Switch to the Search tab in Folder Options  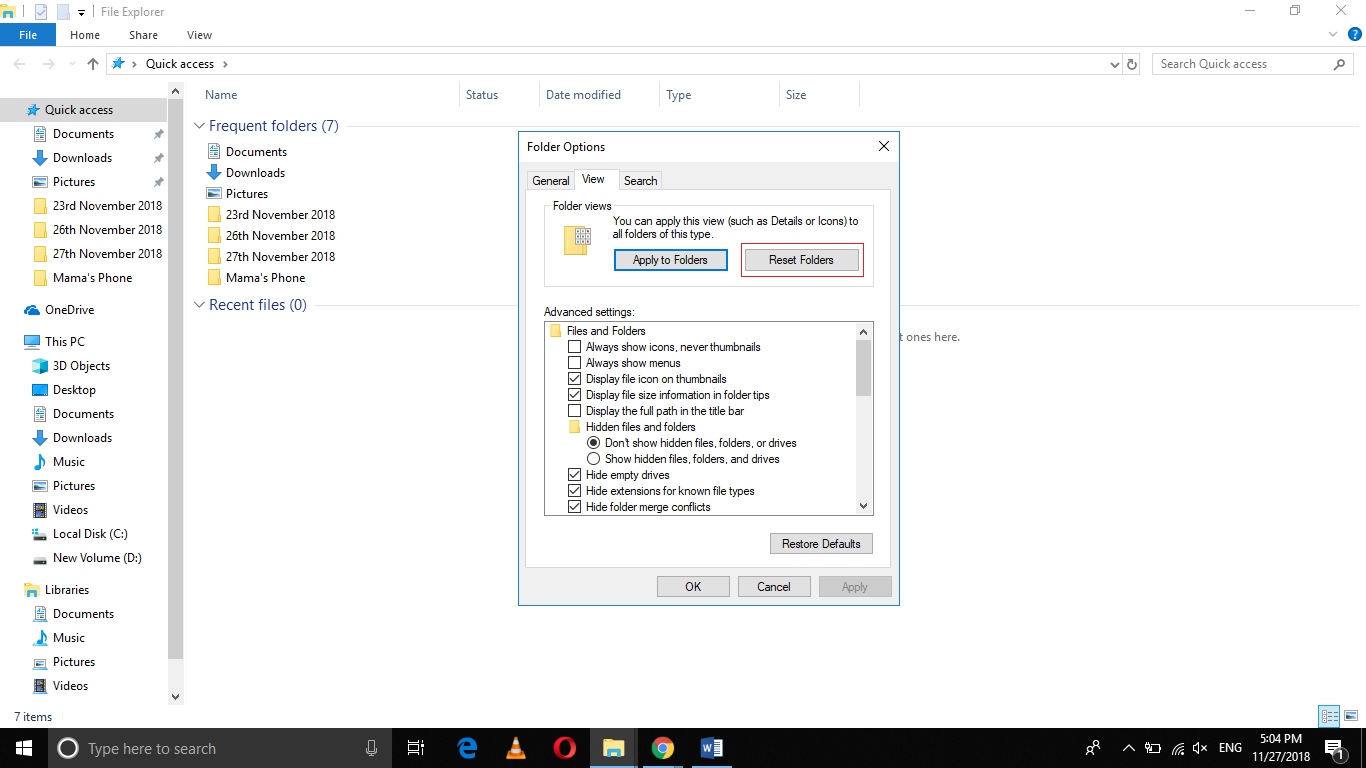pos(640,180)
